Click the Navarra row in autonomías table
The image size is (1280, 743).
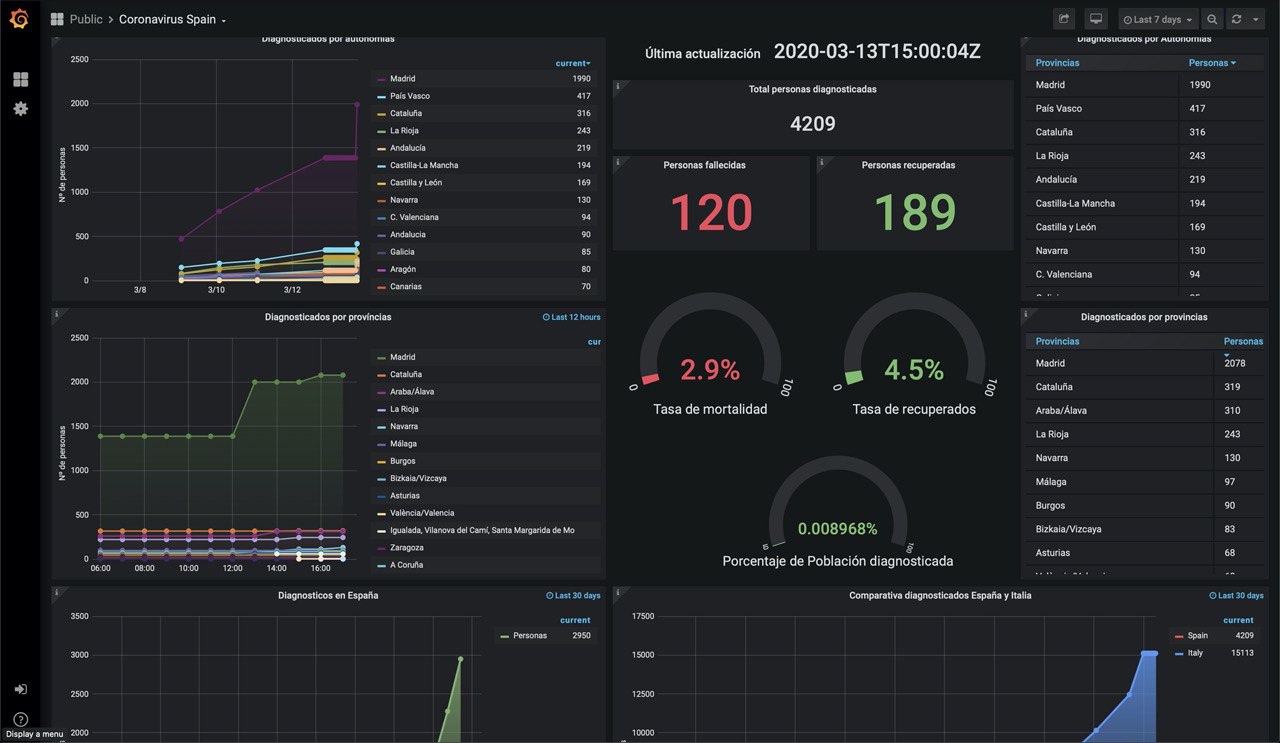pyautogui.click(x=1146, y=251)
